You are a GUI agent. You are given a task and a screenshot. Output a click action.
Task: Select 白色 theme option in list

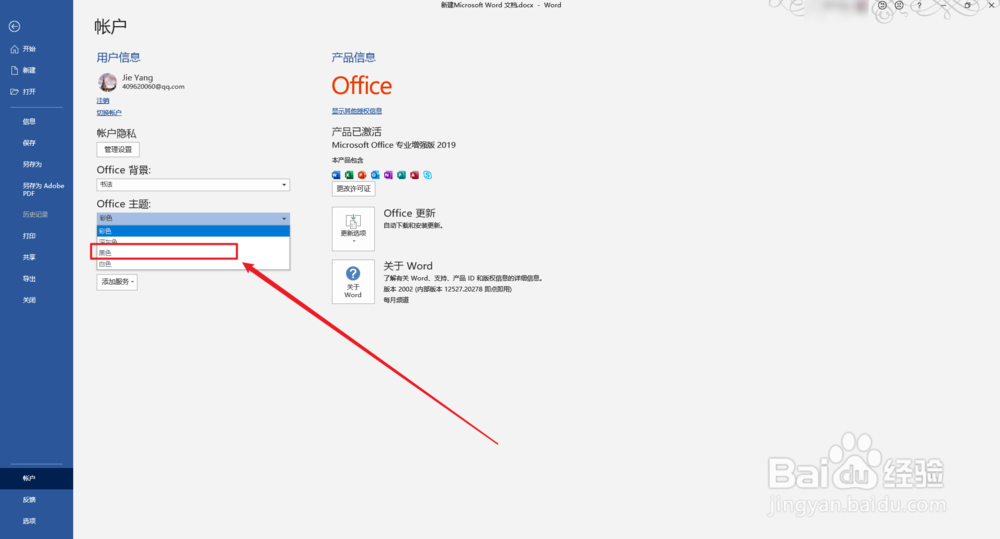click(x=193, y=263)
